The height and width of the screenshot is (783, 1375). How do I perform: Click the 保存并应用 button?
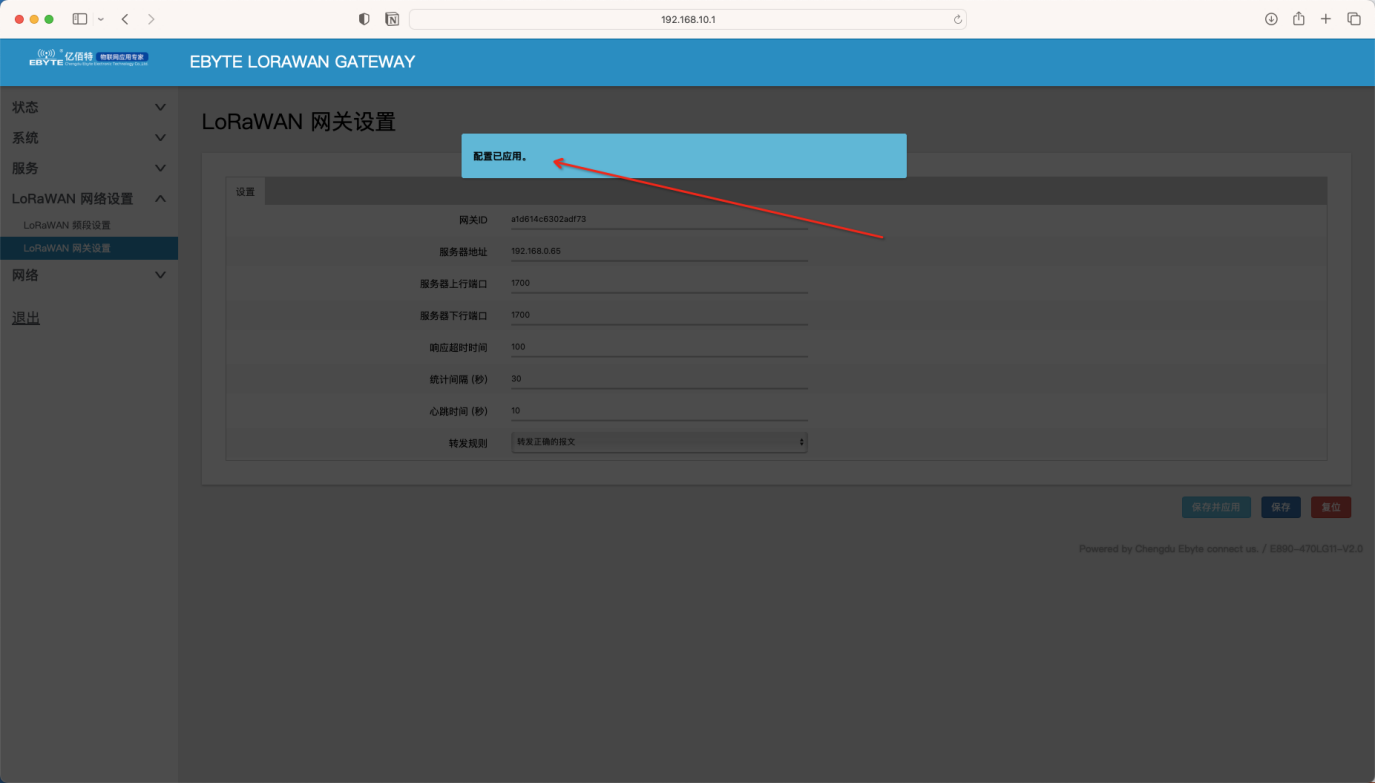1216,507
